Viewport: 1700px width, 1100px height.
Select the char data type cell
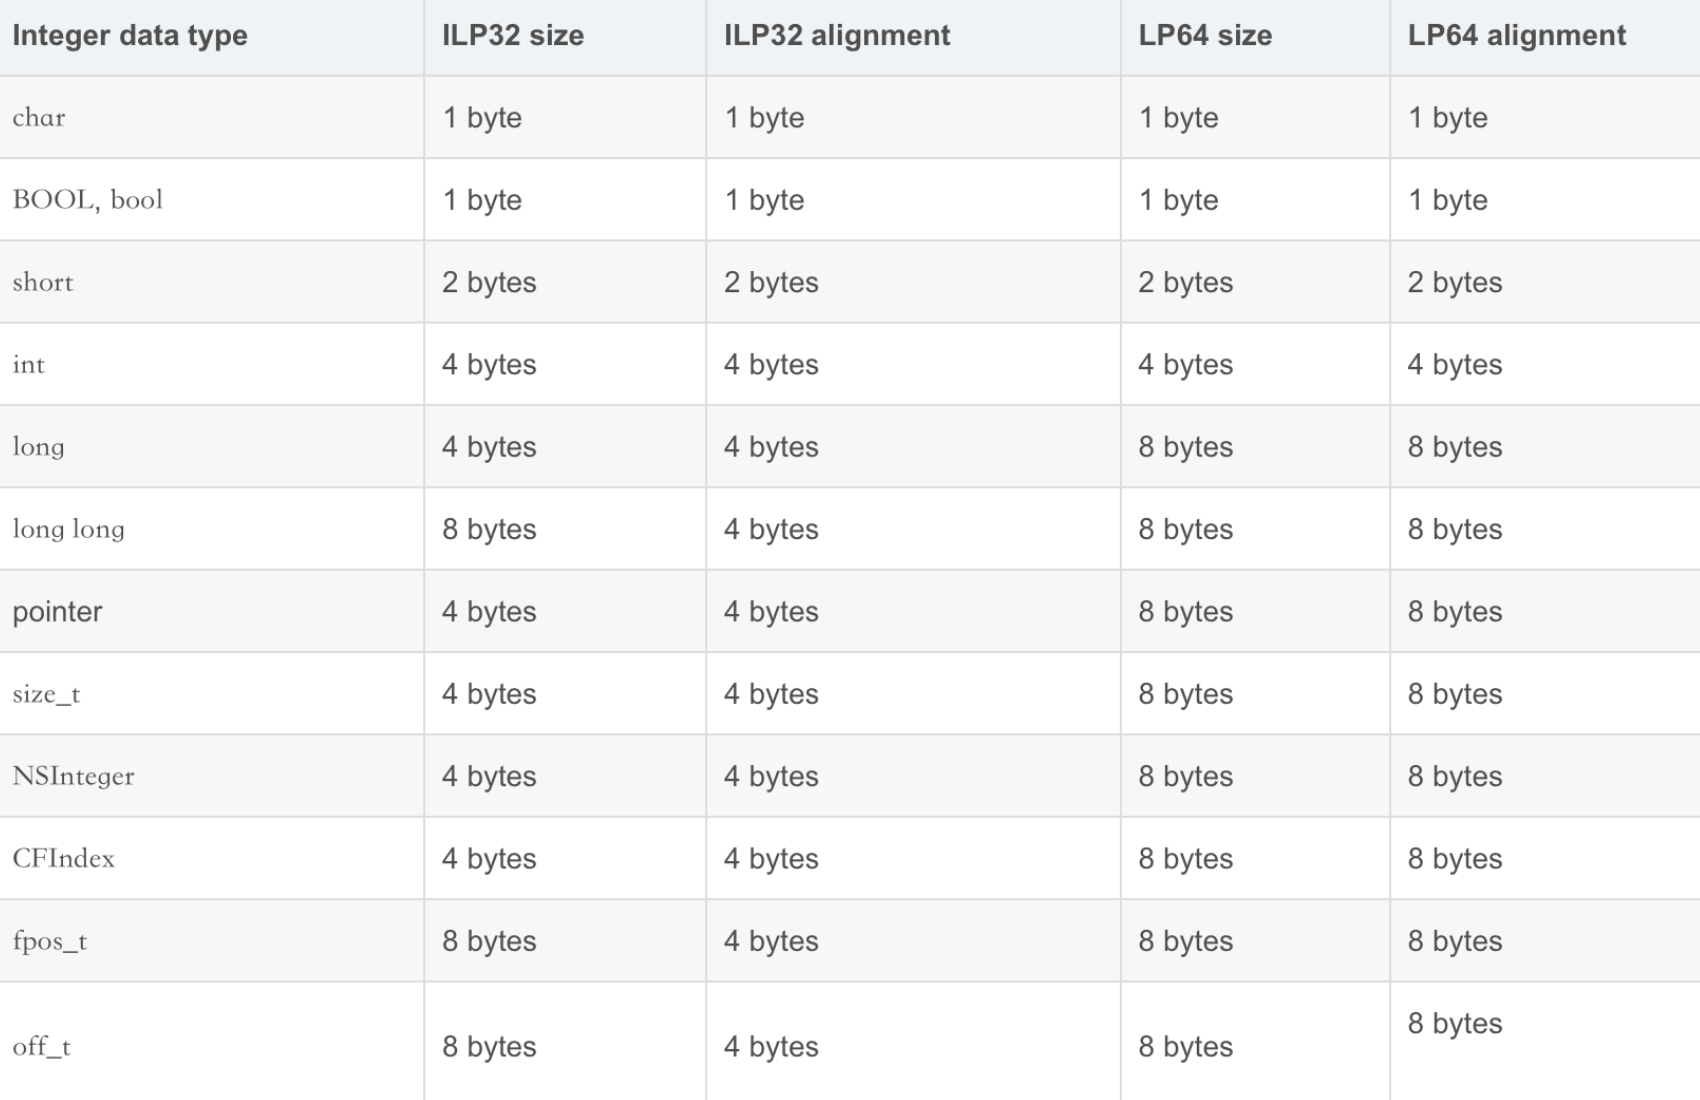click(x=39, y=118)
